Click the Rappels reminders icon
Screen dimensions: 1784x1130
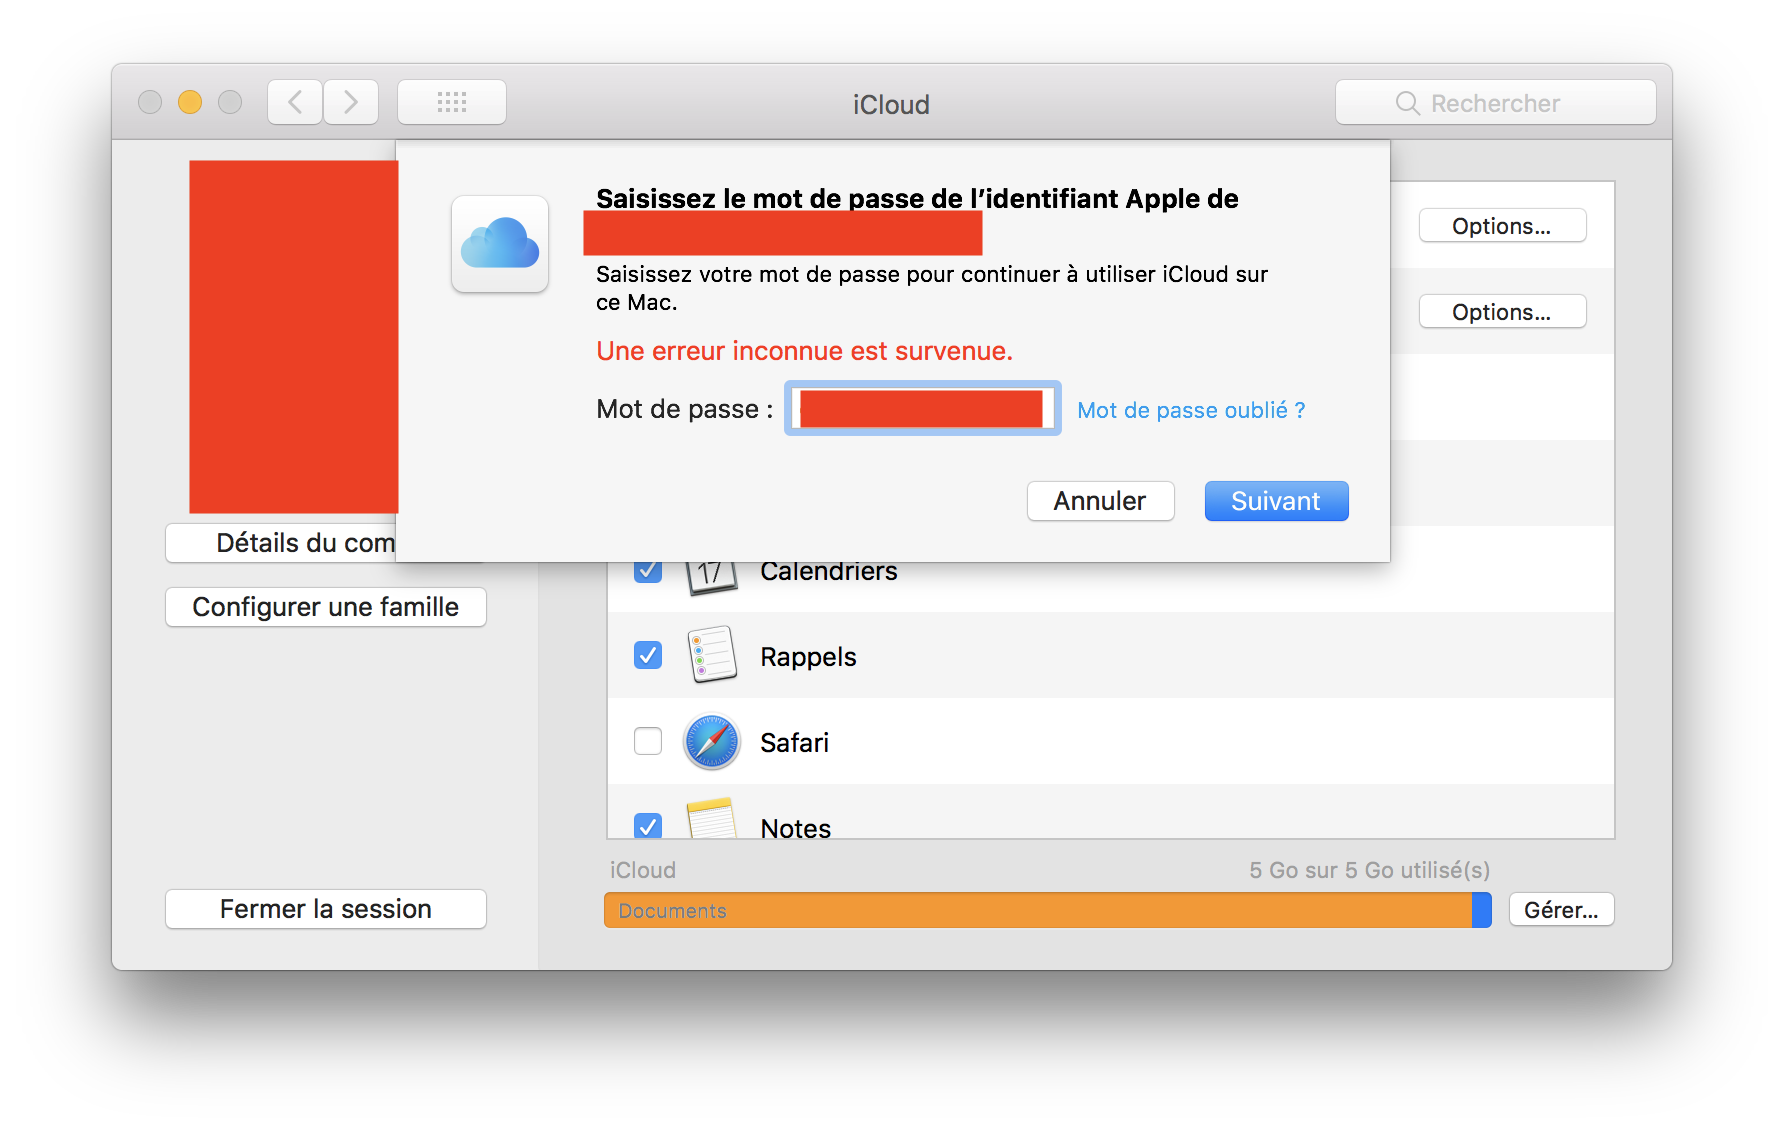click(712, 656)
